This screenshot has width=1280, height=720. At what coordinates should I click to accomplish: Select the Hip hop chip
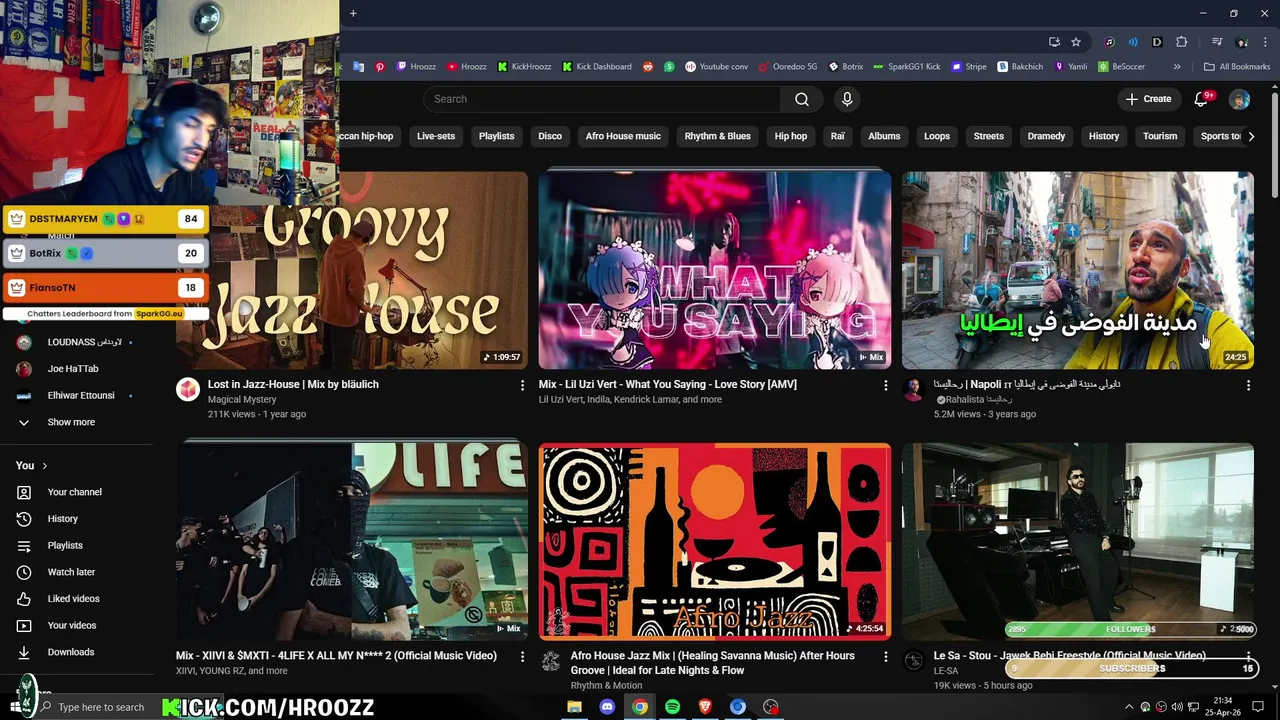click(x=790, y=136)
